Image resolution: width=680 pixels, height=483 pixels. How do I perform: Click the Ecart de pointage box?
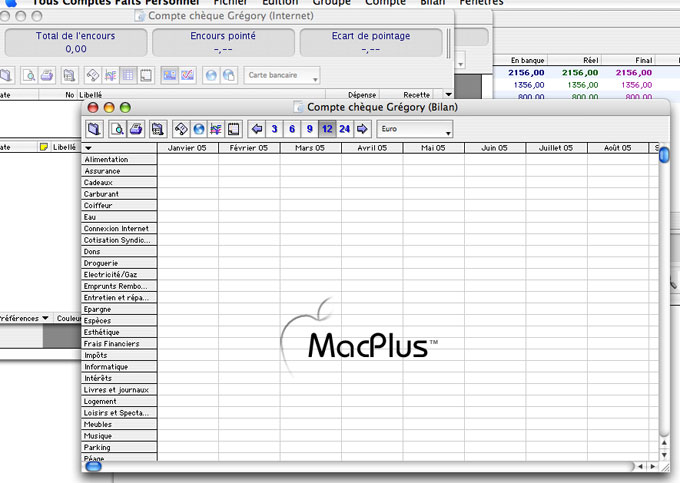pyautogui.click(x=371, y=42)
